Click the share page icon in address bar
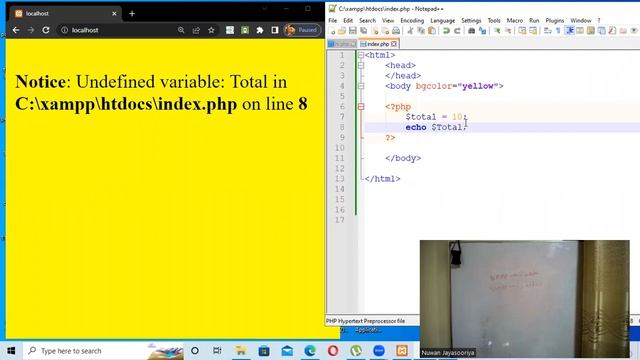 pyautogui.click(x=196, y=30)
